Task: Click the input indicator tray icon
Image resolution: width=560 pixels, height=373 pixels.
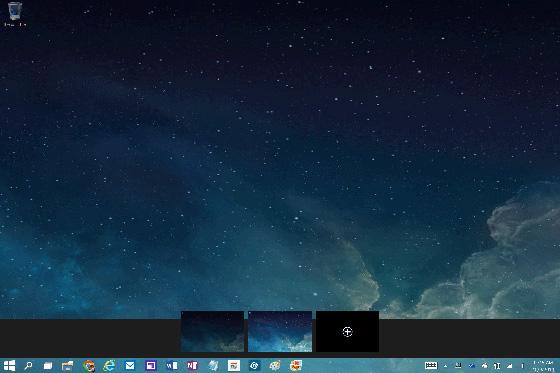Action: point(497,366)
